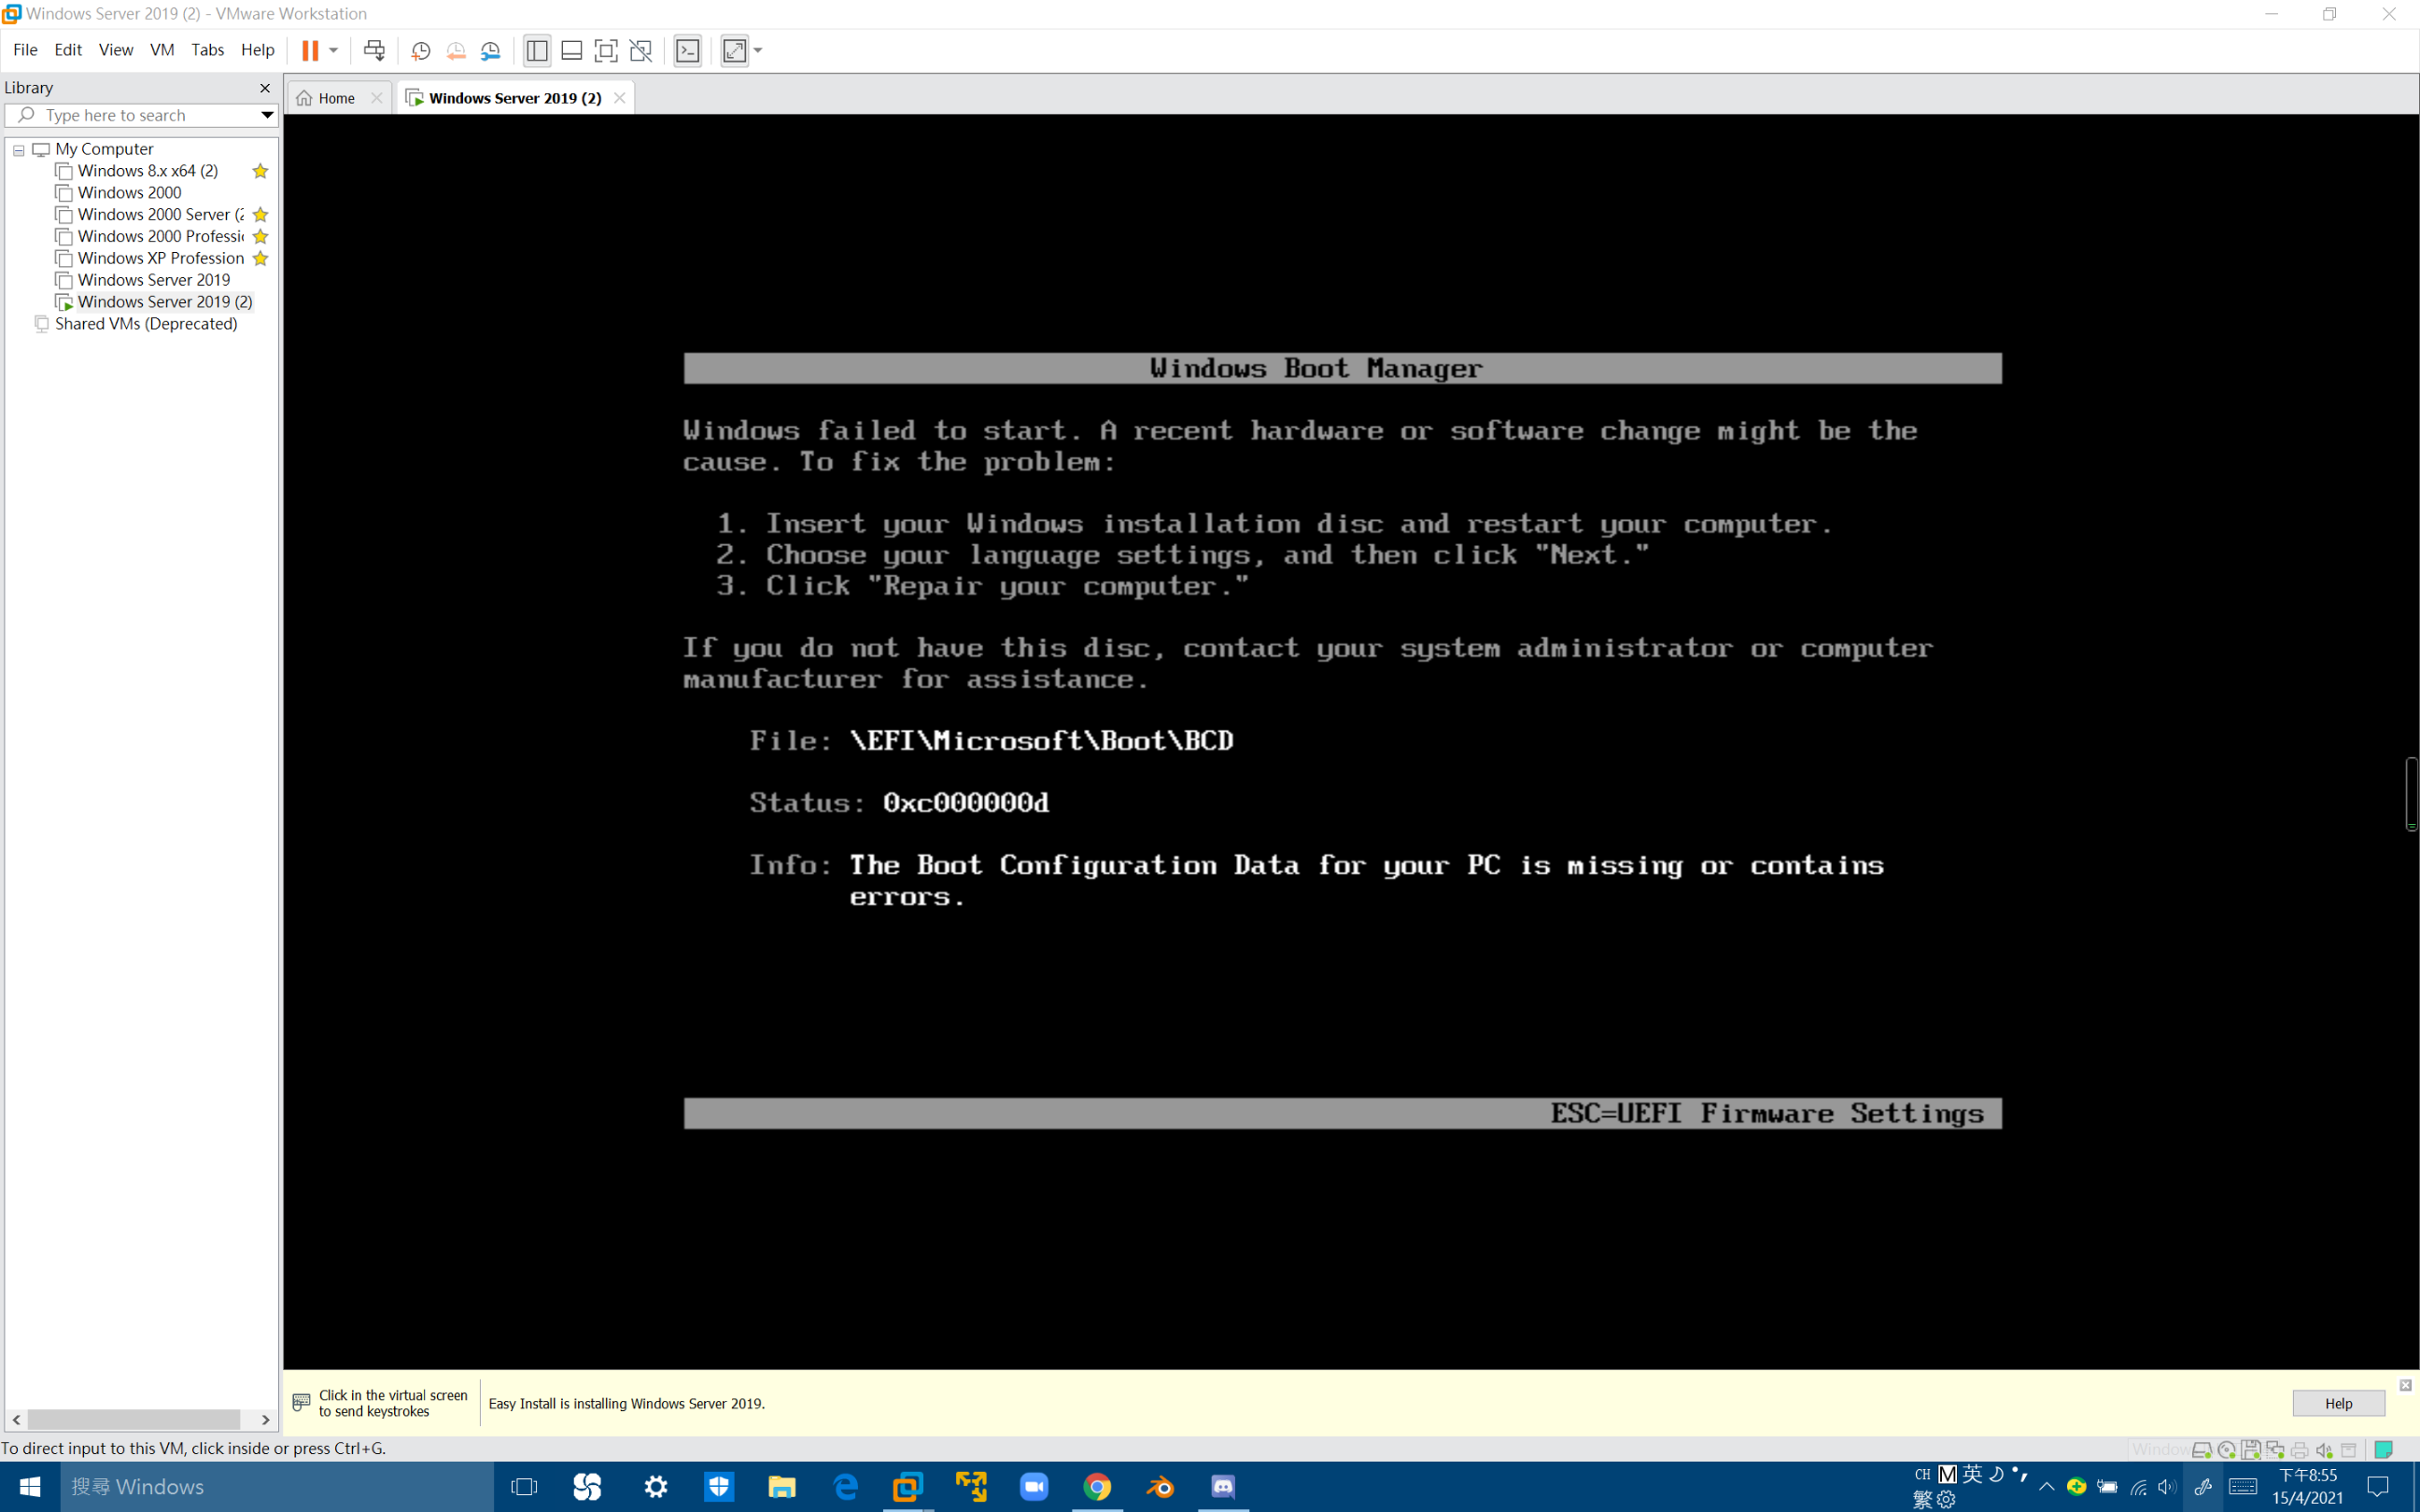Open the power options dropdown arrow

334,50
